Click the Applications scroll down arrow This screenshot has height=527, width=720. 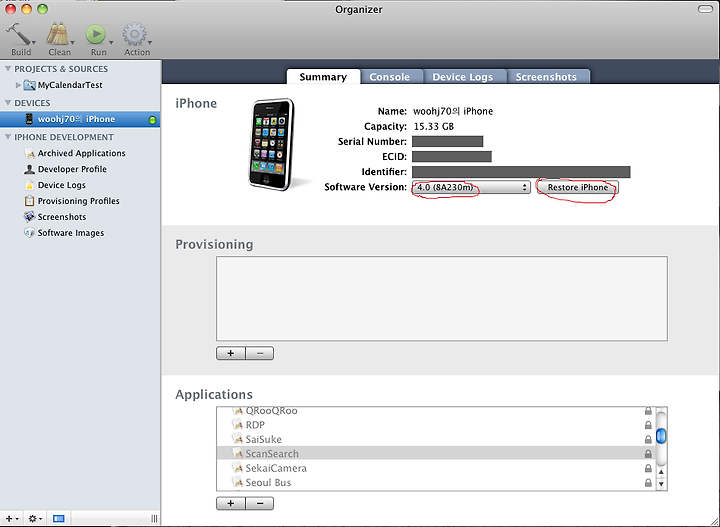point(661,484)
